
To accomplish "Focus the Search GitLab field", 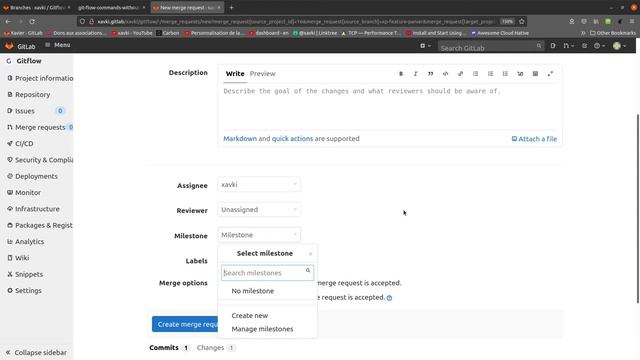I will (491, 47).
